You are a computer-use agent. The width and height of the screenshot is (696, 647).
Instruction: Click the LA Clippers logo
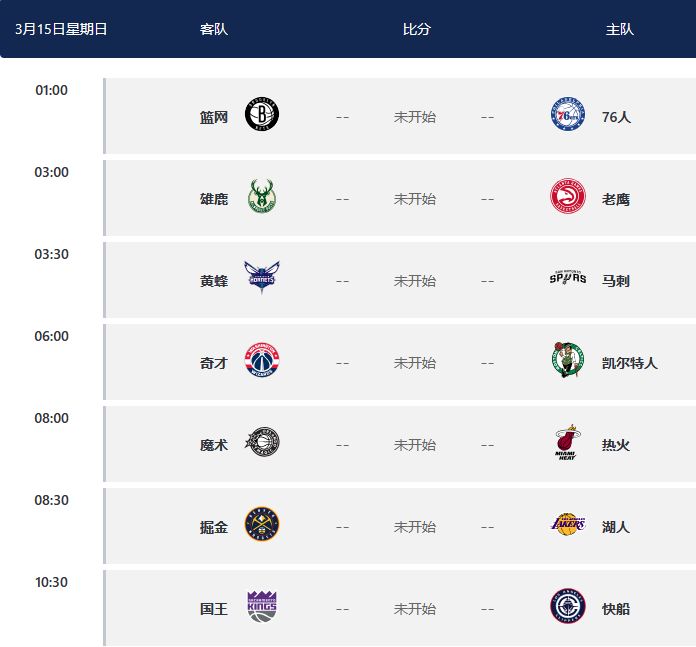567,606
